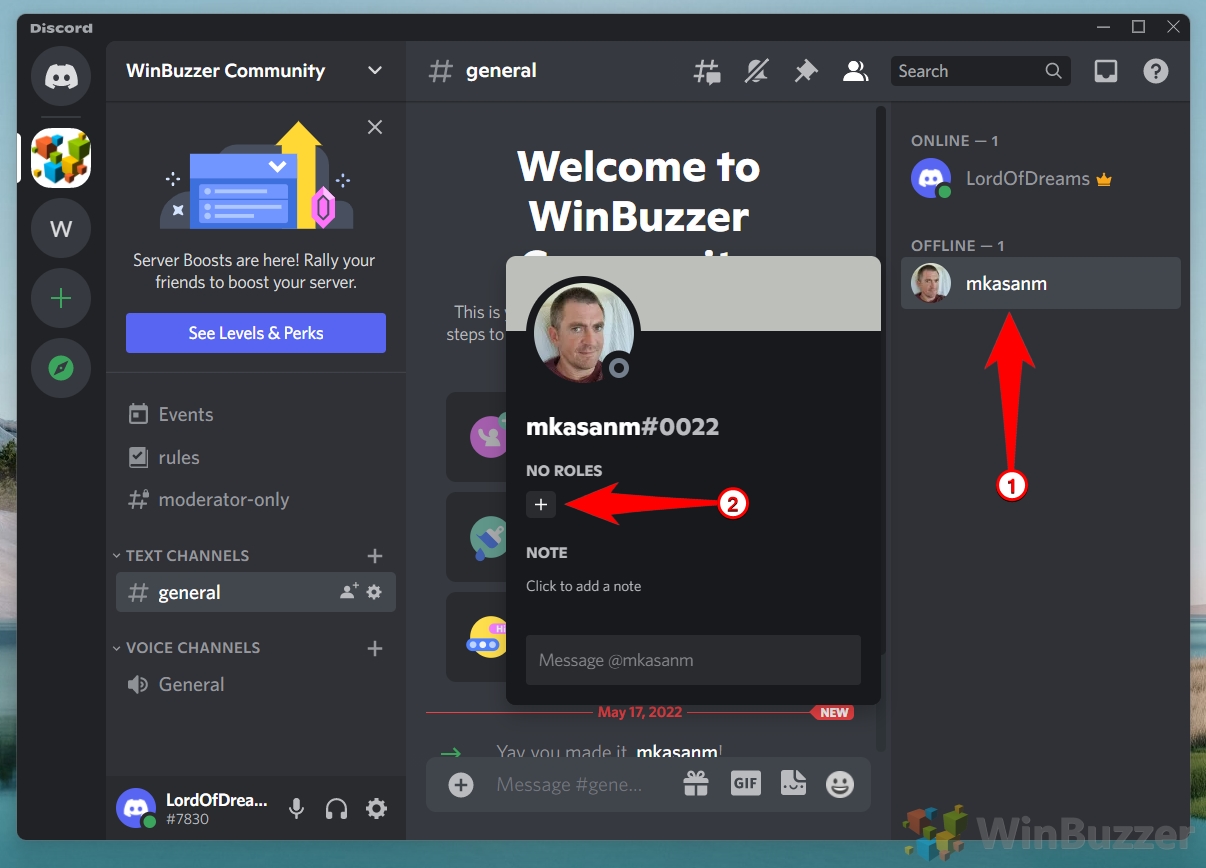Open Discord help
Image resolution: width=1206 pixels, height=868 pixels.
click(x=1156, y=71)
